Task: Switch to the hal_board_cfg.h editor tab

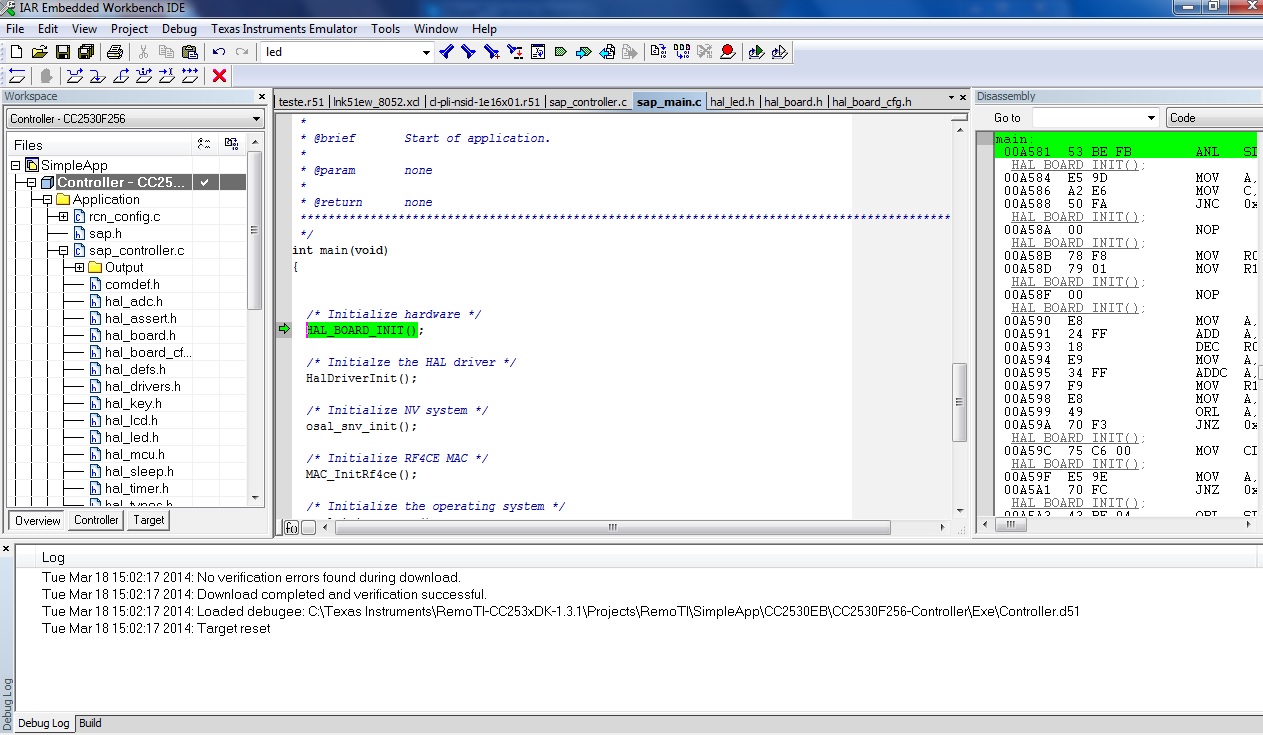Action: 871,102
